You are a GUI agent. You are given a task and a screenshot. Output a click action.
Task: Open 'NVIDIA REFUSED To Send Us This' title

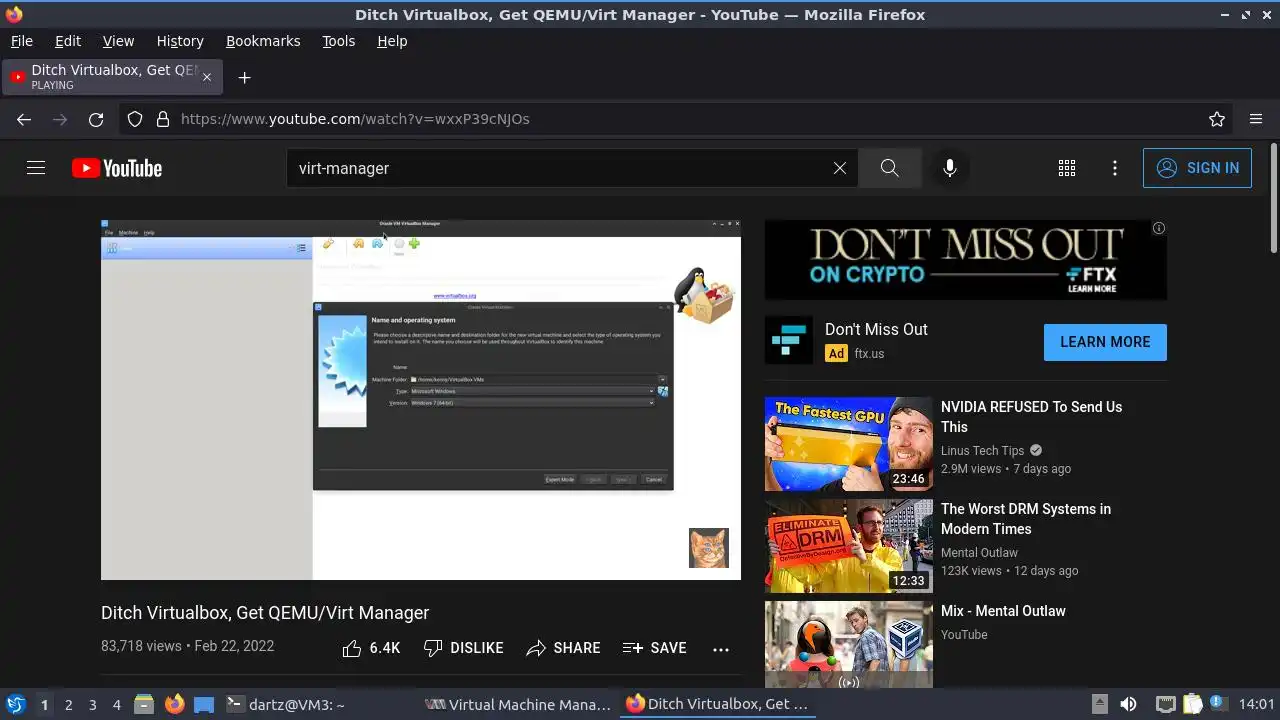pyautogui.click(x=1031, y=417)
